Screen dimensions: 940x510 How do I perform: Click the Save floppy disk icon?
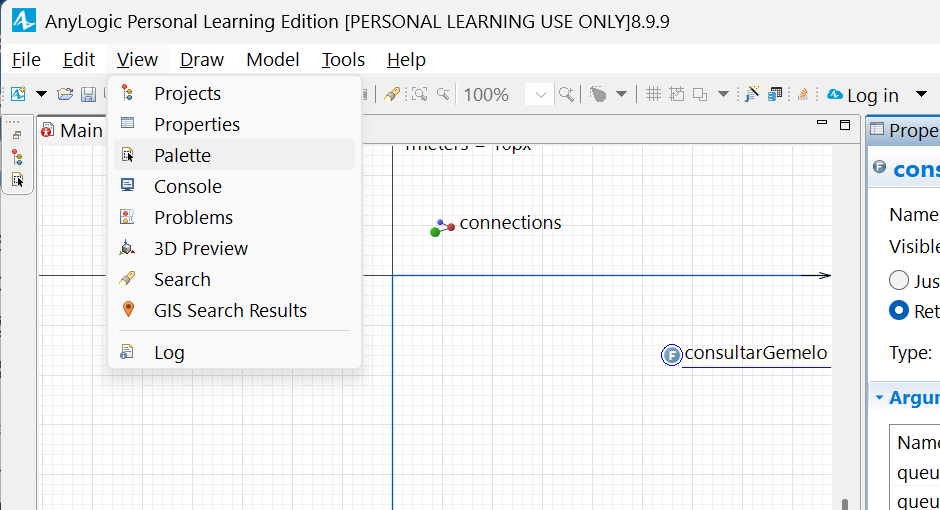[x=89, y=94]
